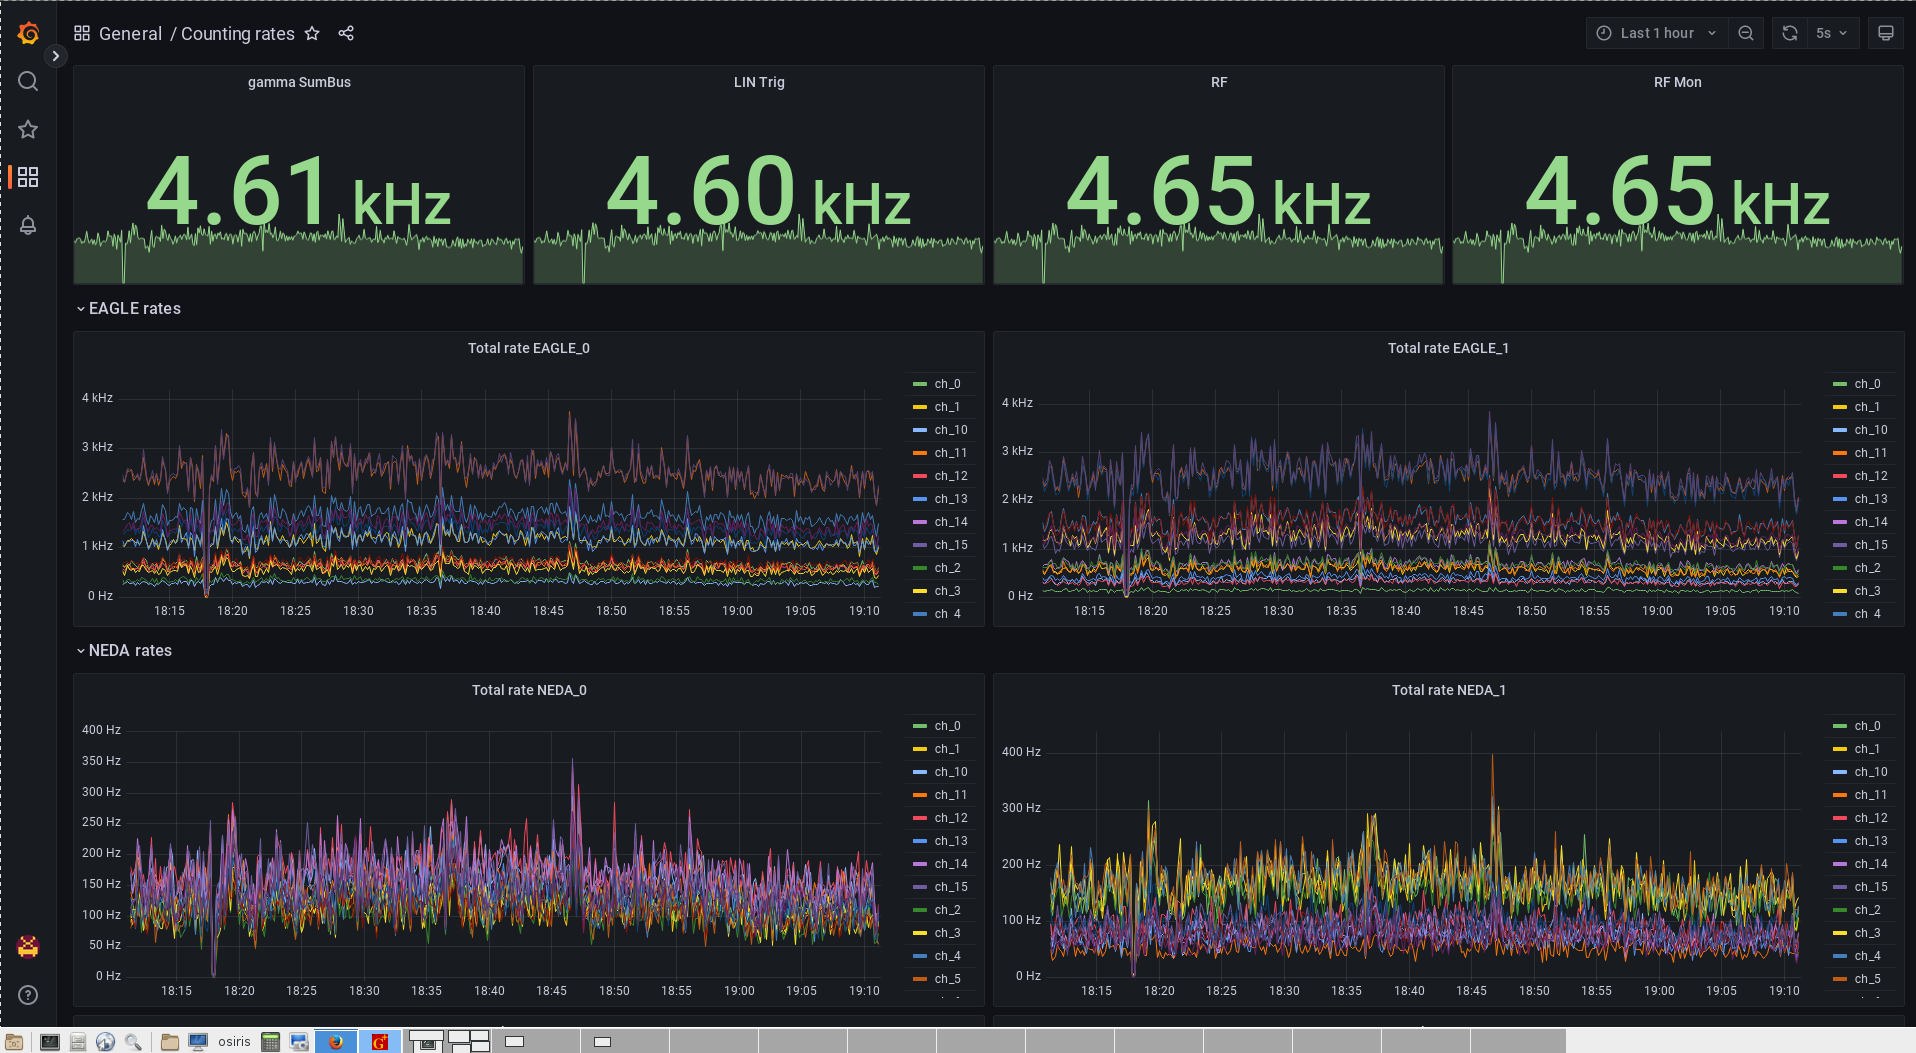Toggle ch_0 series in EAGLE_0 legend
This screenshot has width=1916, height=1053.
tap(946, 383)
